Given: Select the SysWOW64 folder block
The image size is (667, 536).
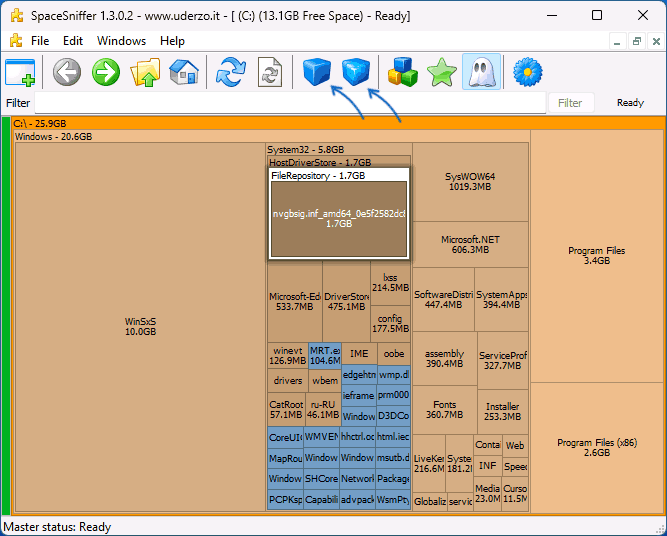Looking at the screenshot, I should coord(470,181).
